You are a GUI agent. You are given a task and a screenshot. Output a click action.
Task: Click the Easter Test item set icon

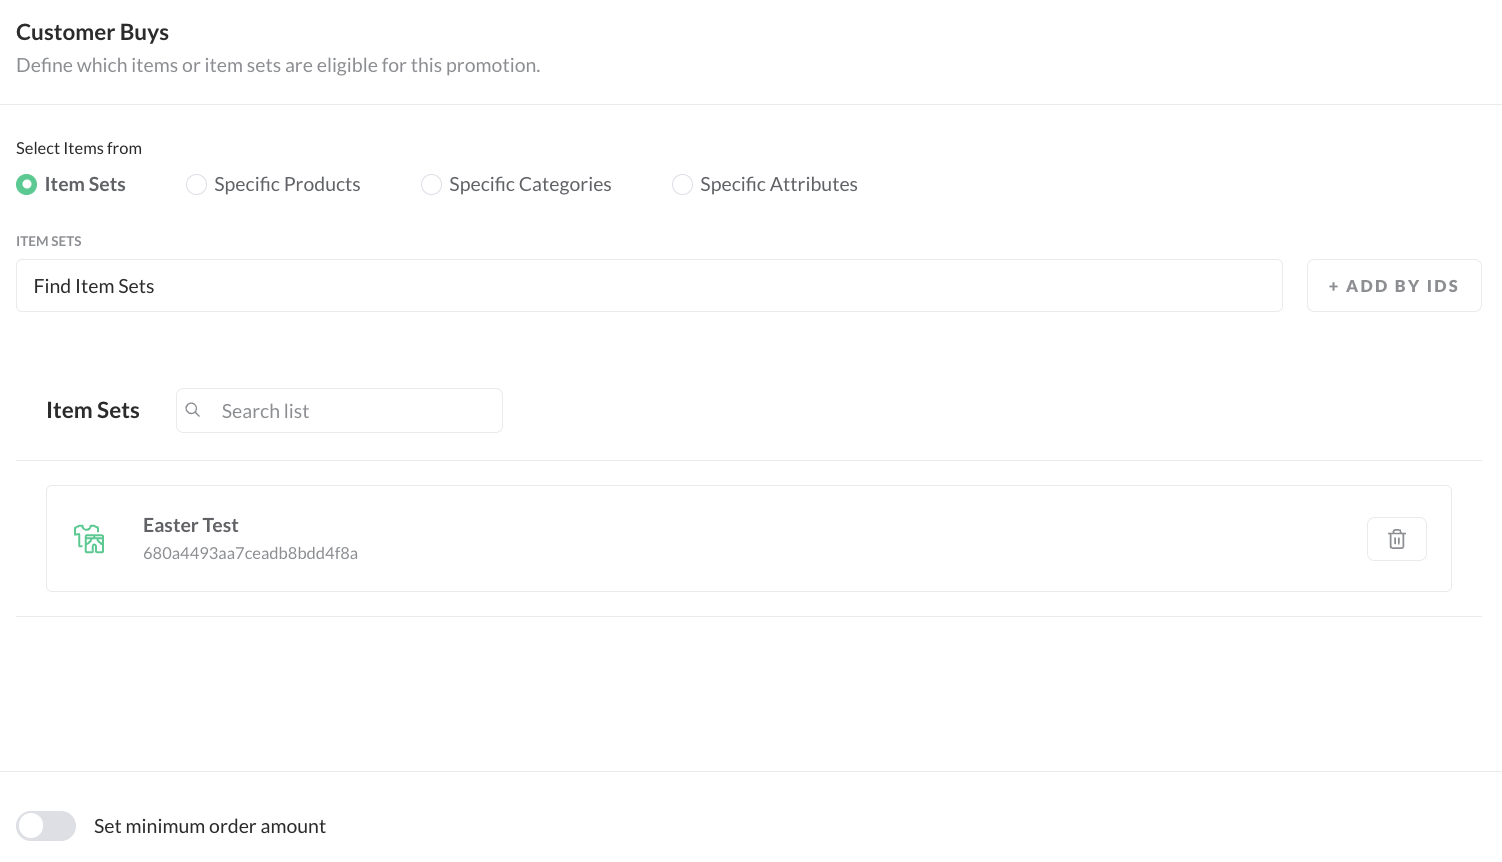pyautogui.click(x=89, y=539)
